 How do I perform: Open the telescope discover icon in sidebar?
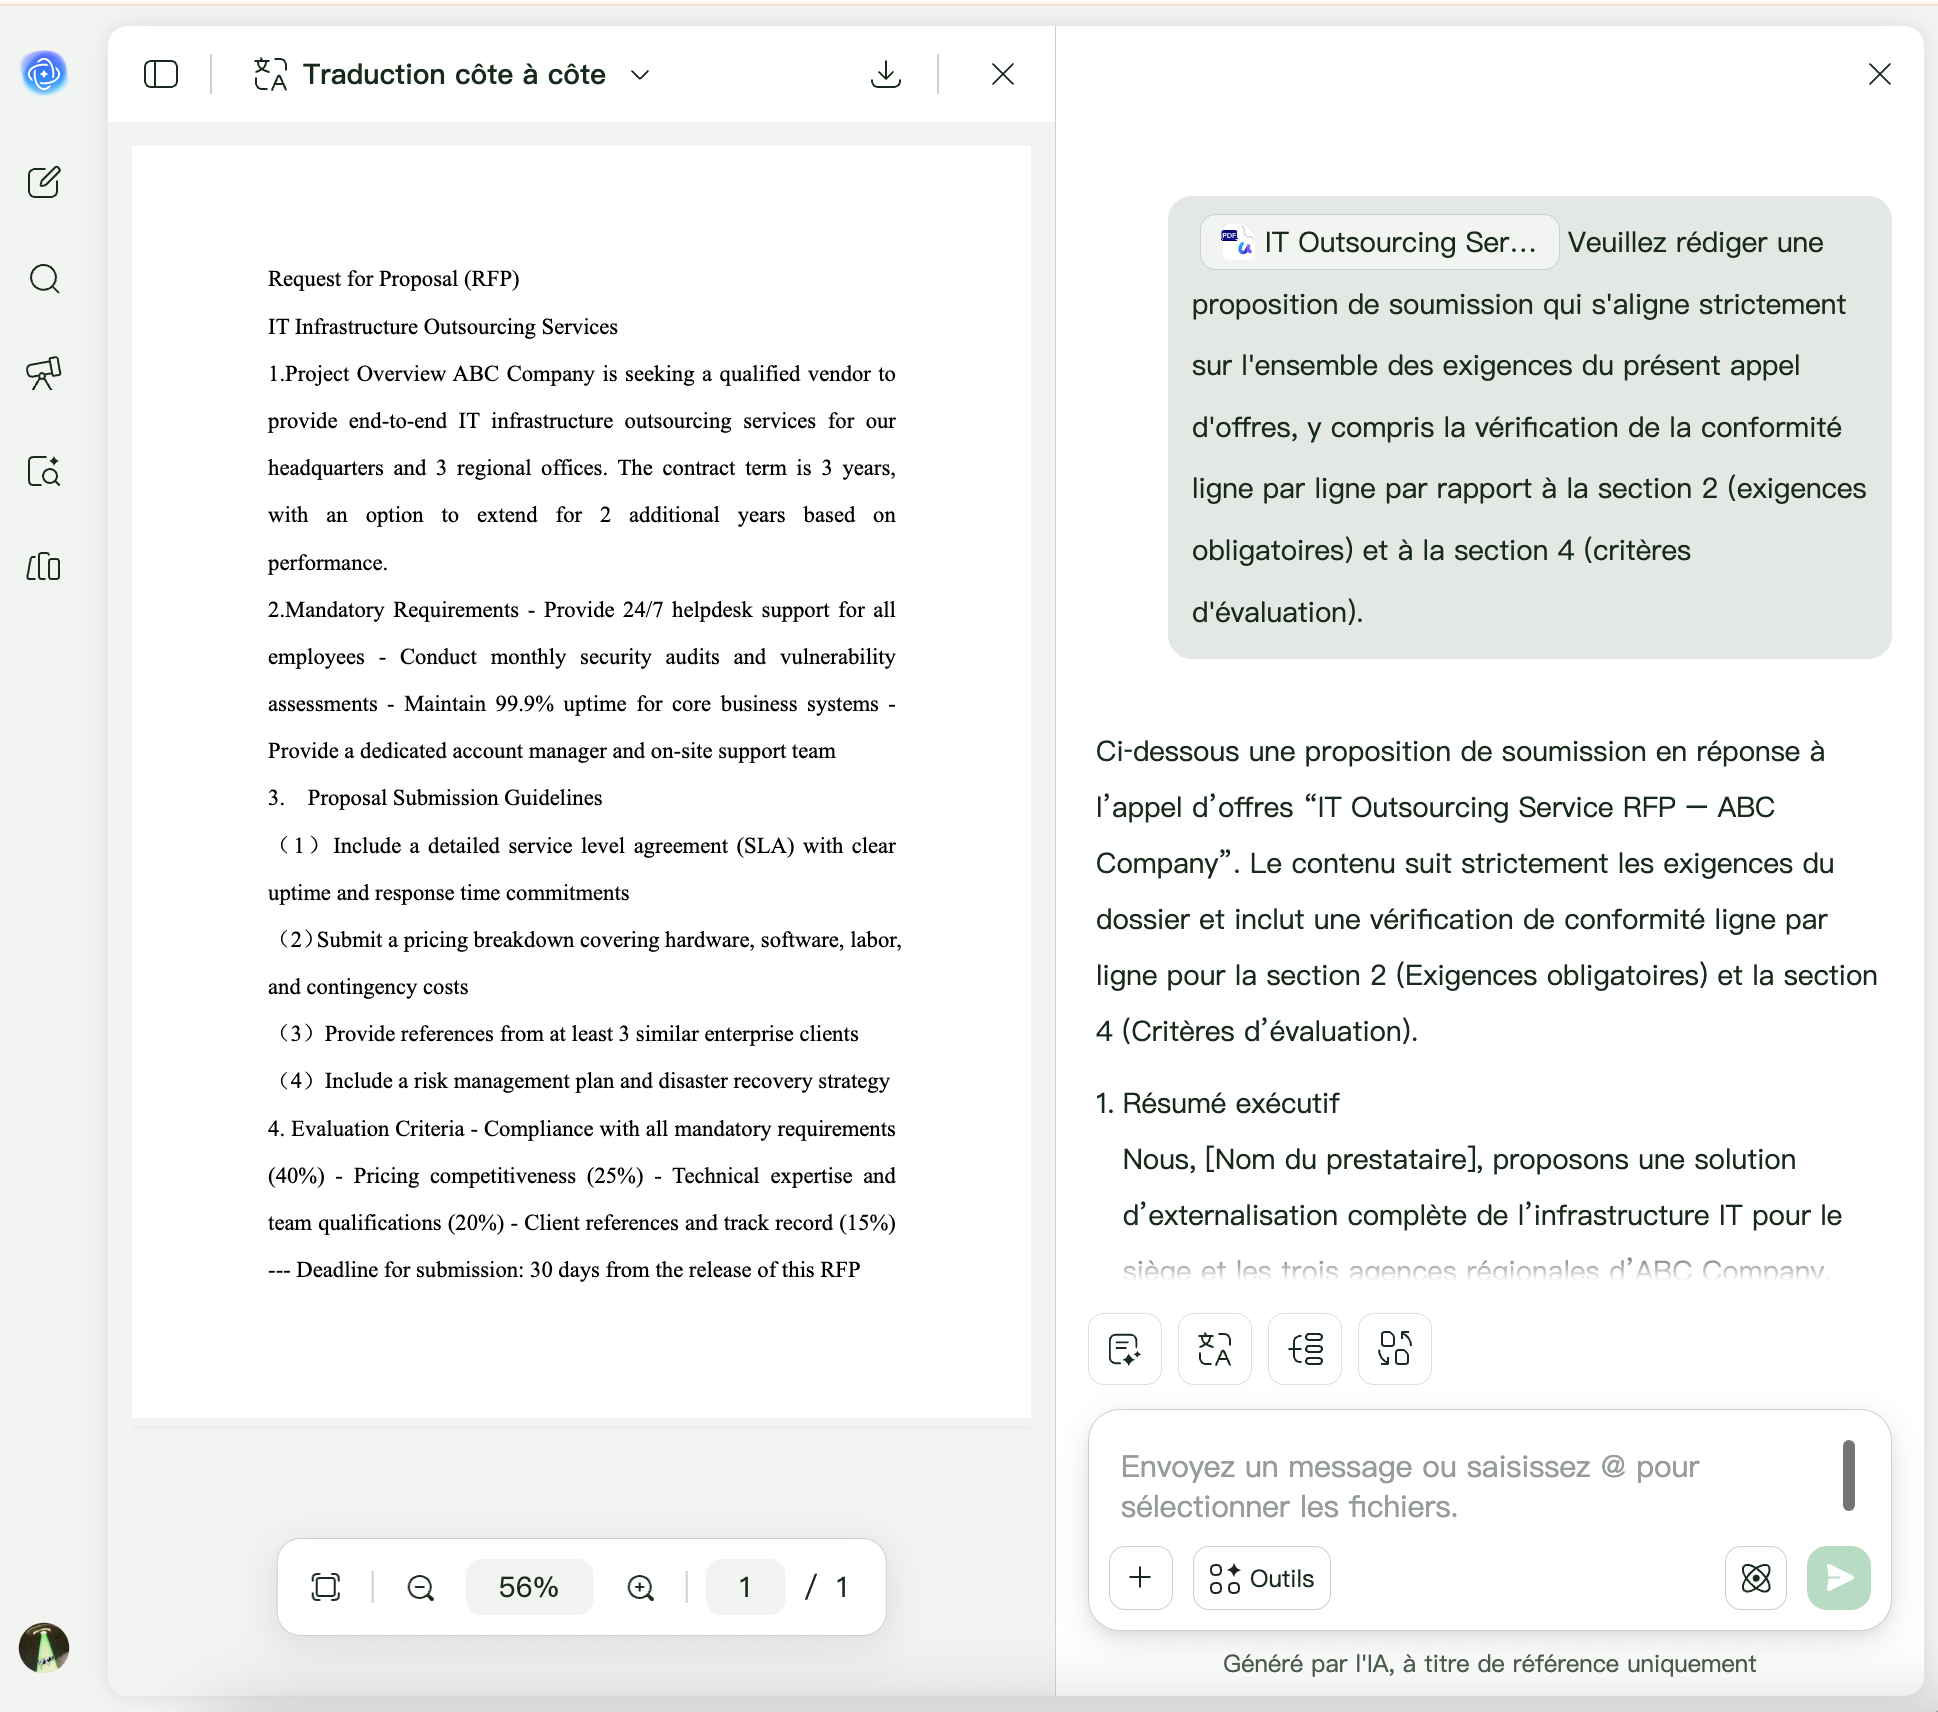(44, 374)
